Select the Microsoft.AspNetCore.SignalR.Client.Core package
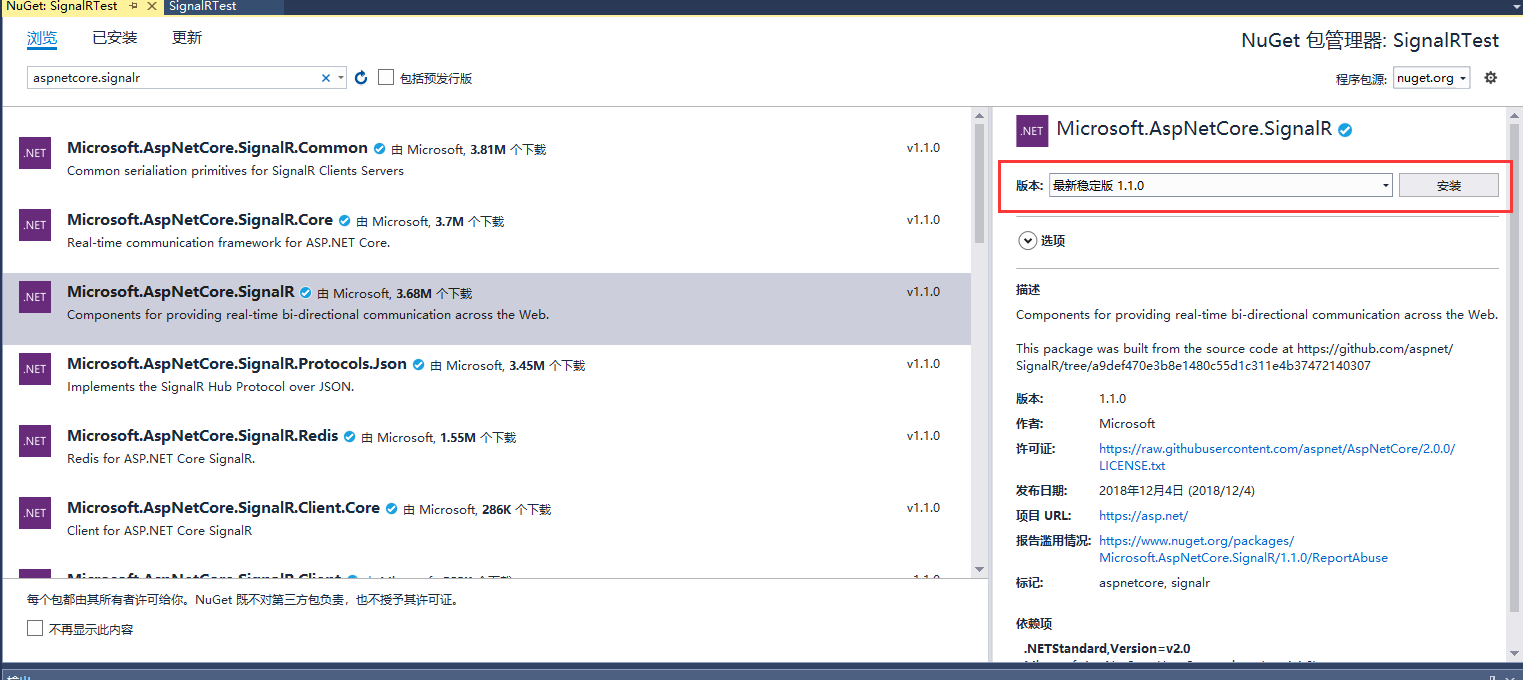 (486, 525)
